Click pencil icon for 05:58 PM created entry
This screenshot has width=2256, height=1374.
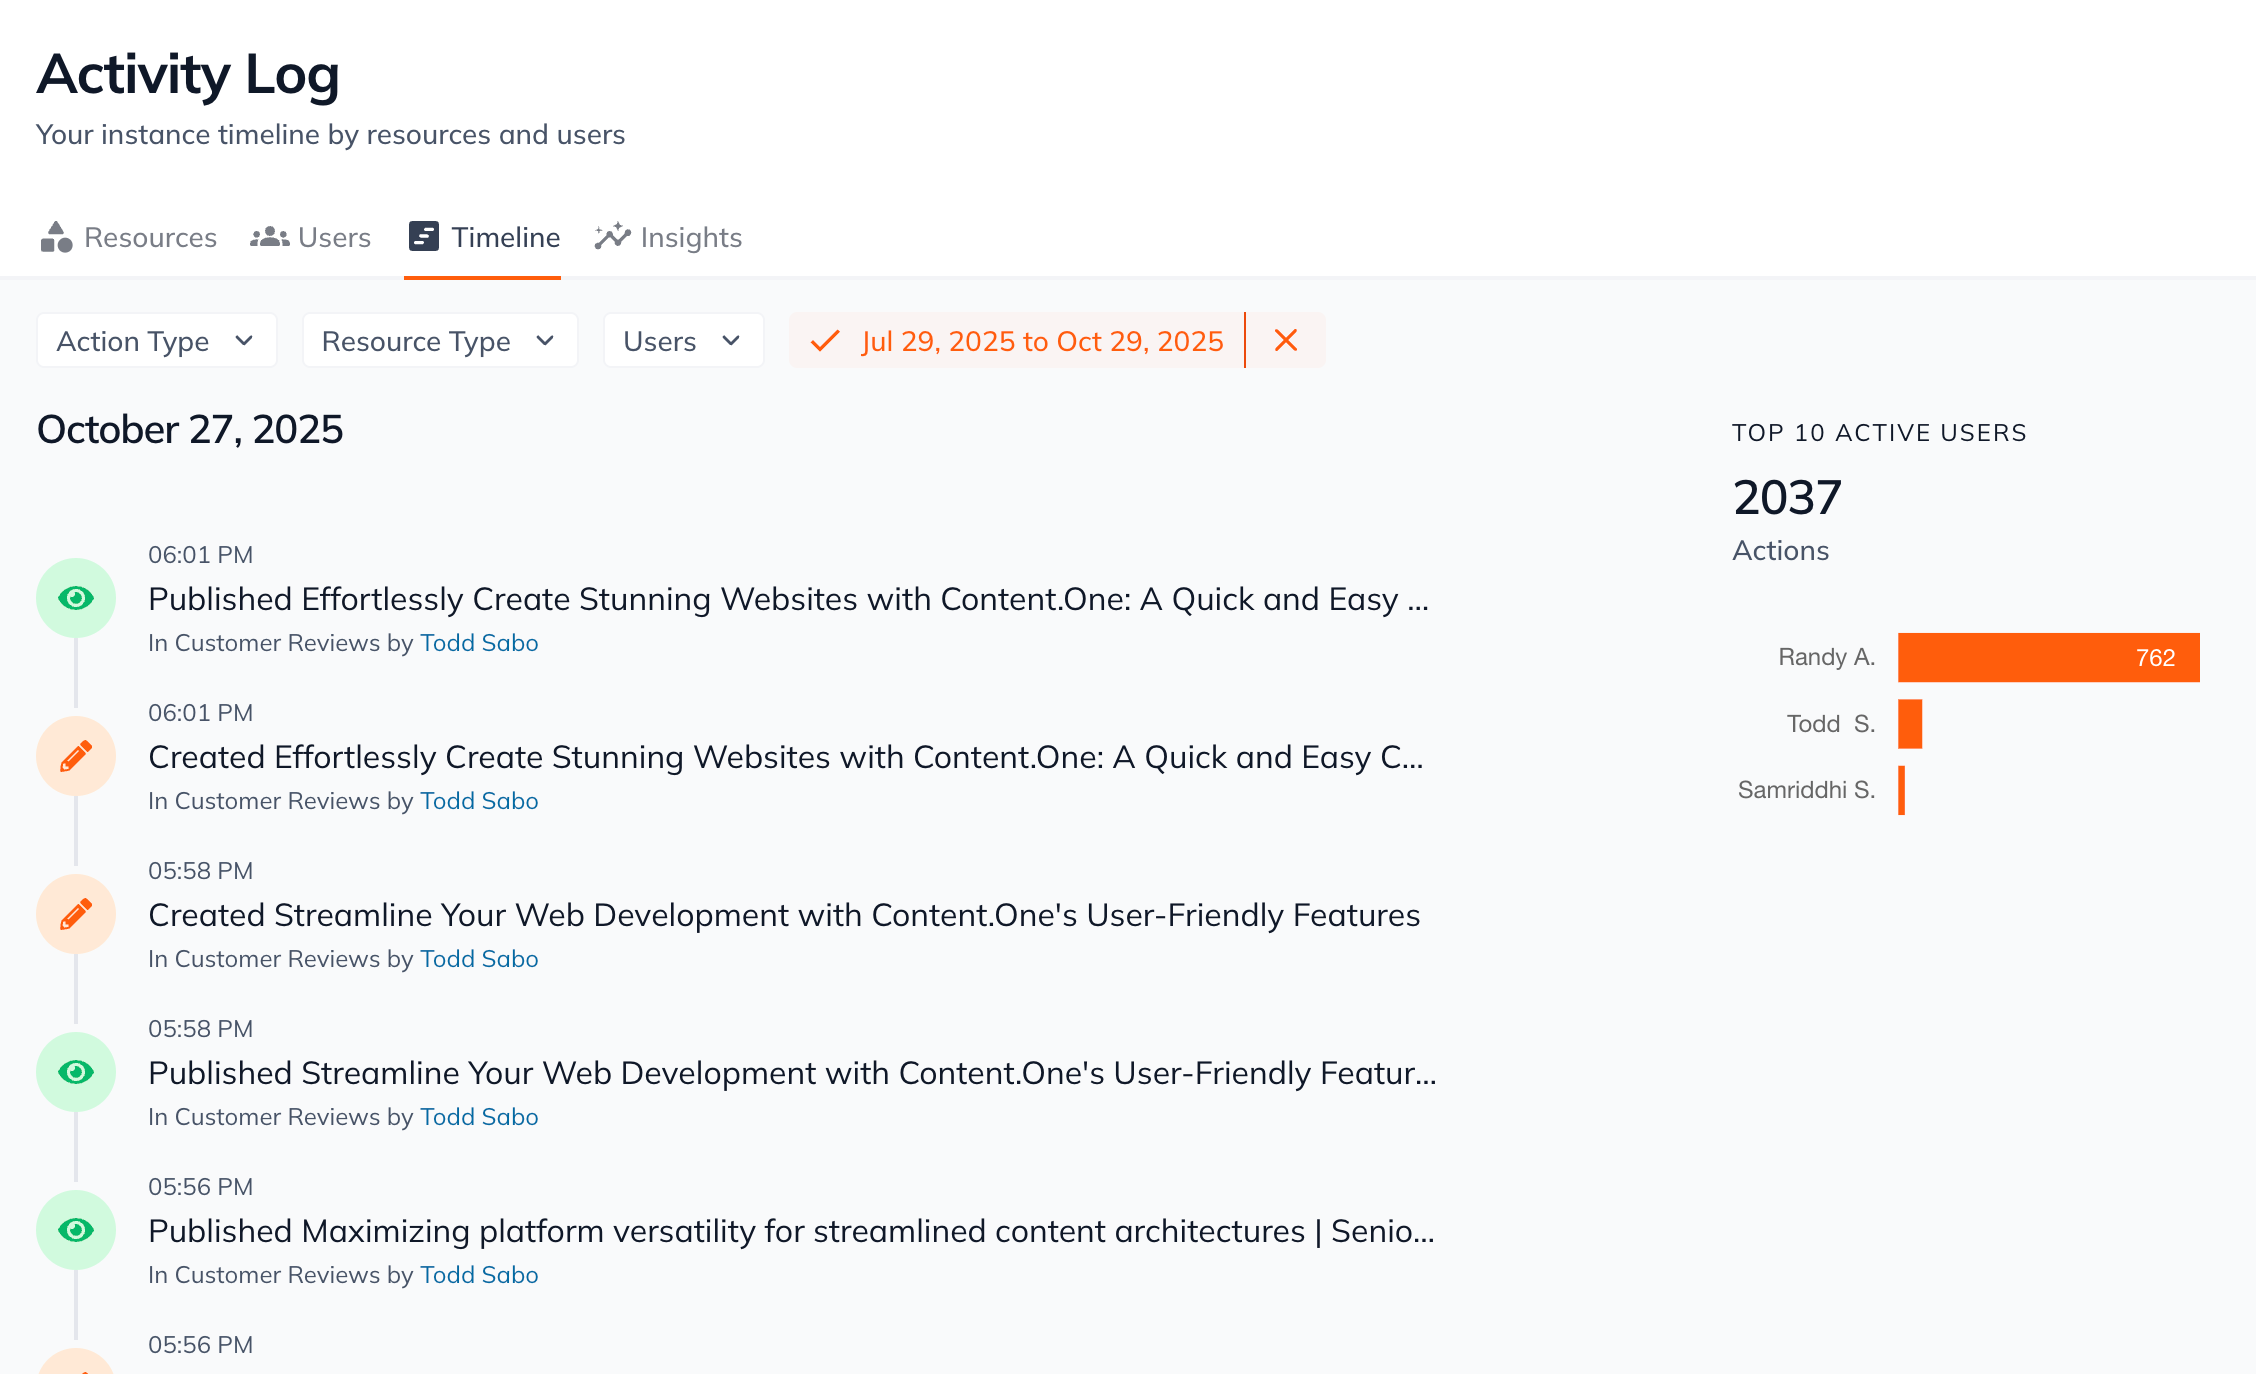(x=76, y=914)
